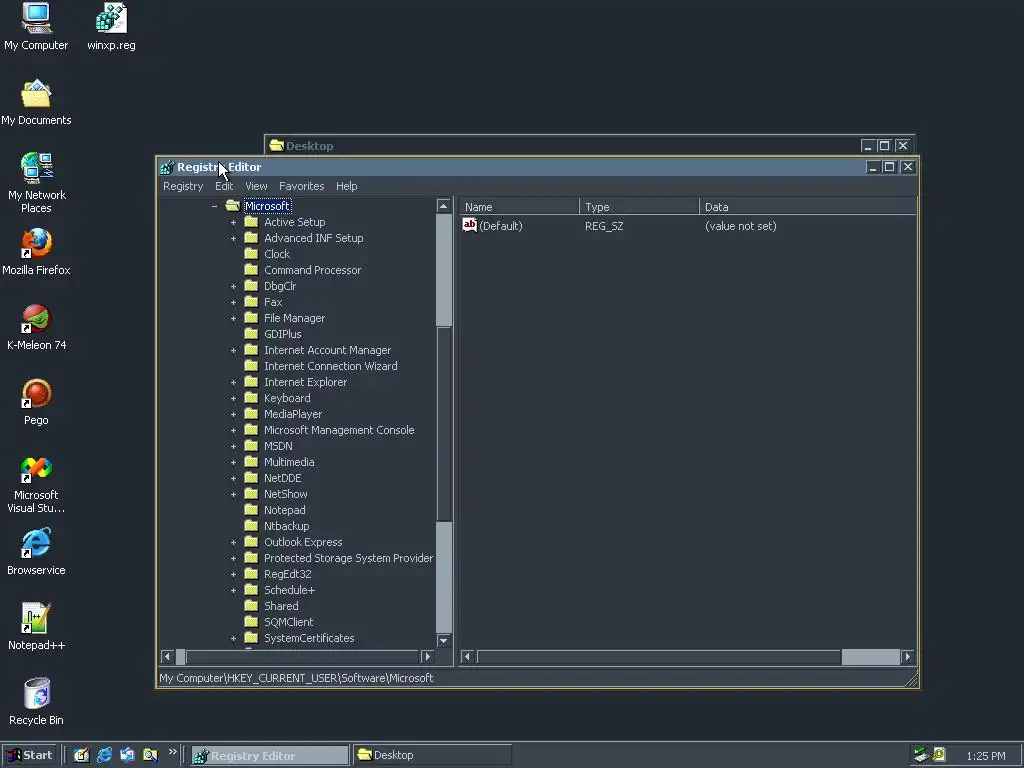Click the values pane scroll left arrow

467,656
